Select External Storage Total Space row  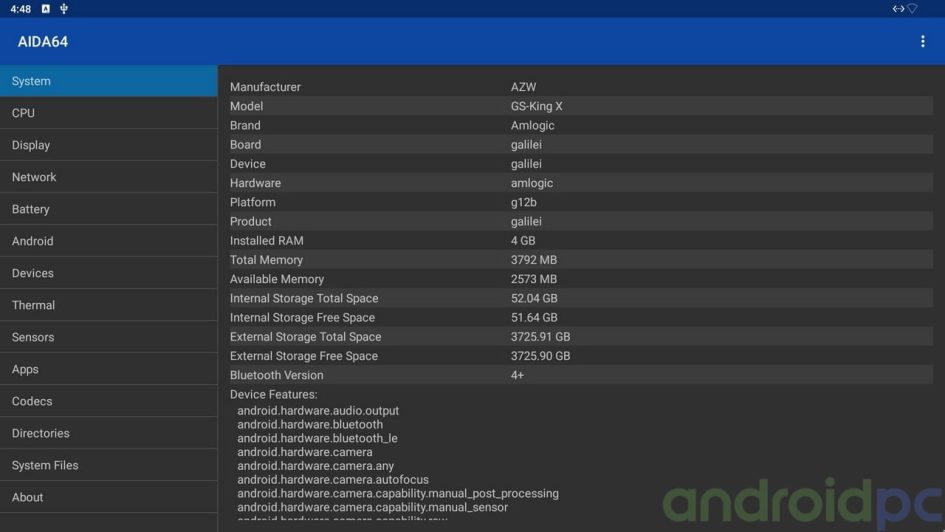(x=581, y=337)
